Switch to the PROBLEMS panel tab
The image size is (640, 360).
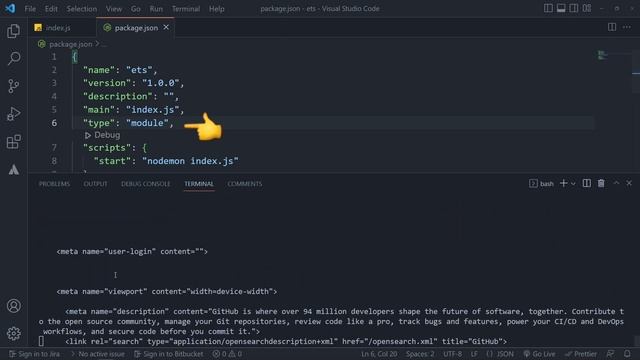pos(54,184)
